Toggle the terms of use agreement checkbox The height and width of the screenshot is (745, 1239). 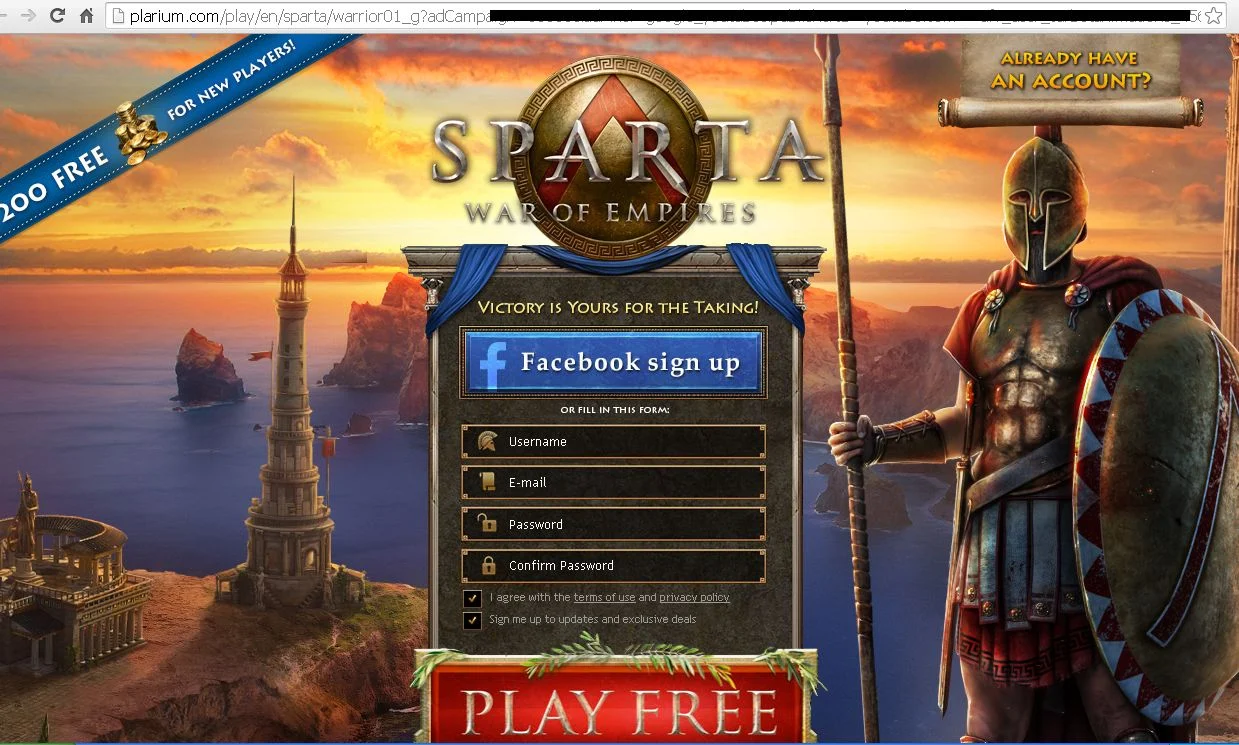(473, 598)
